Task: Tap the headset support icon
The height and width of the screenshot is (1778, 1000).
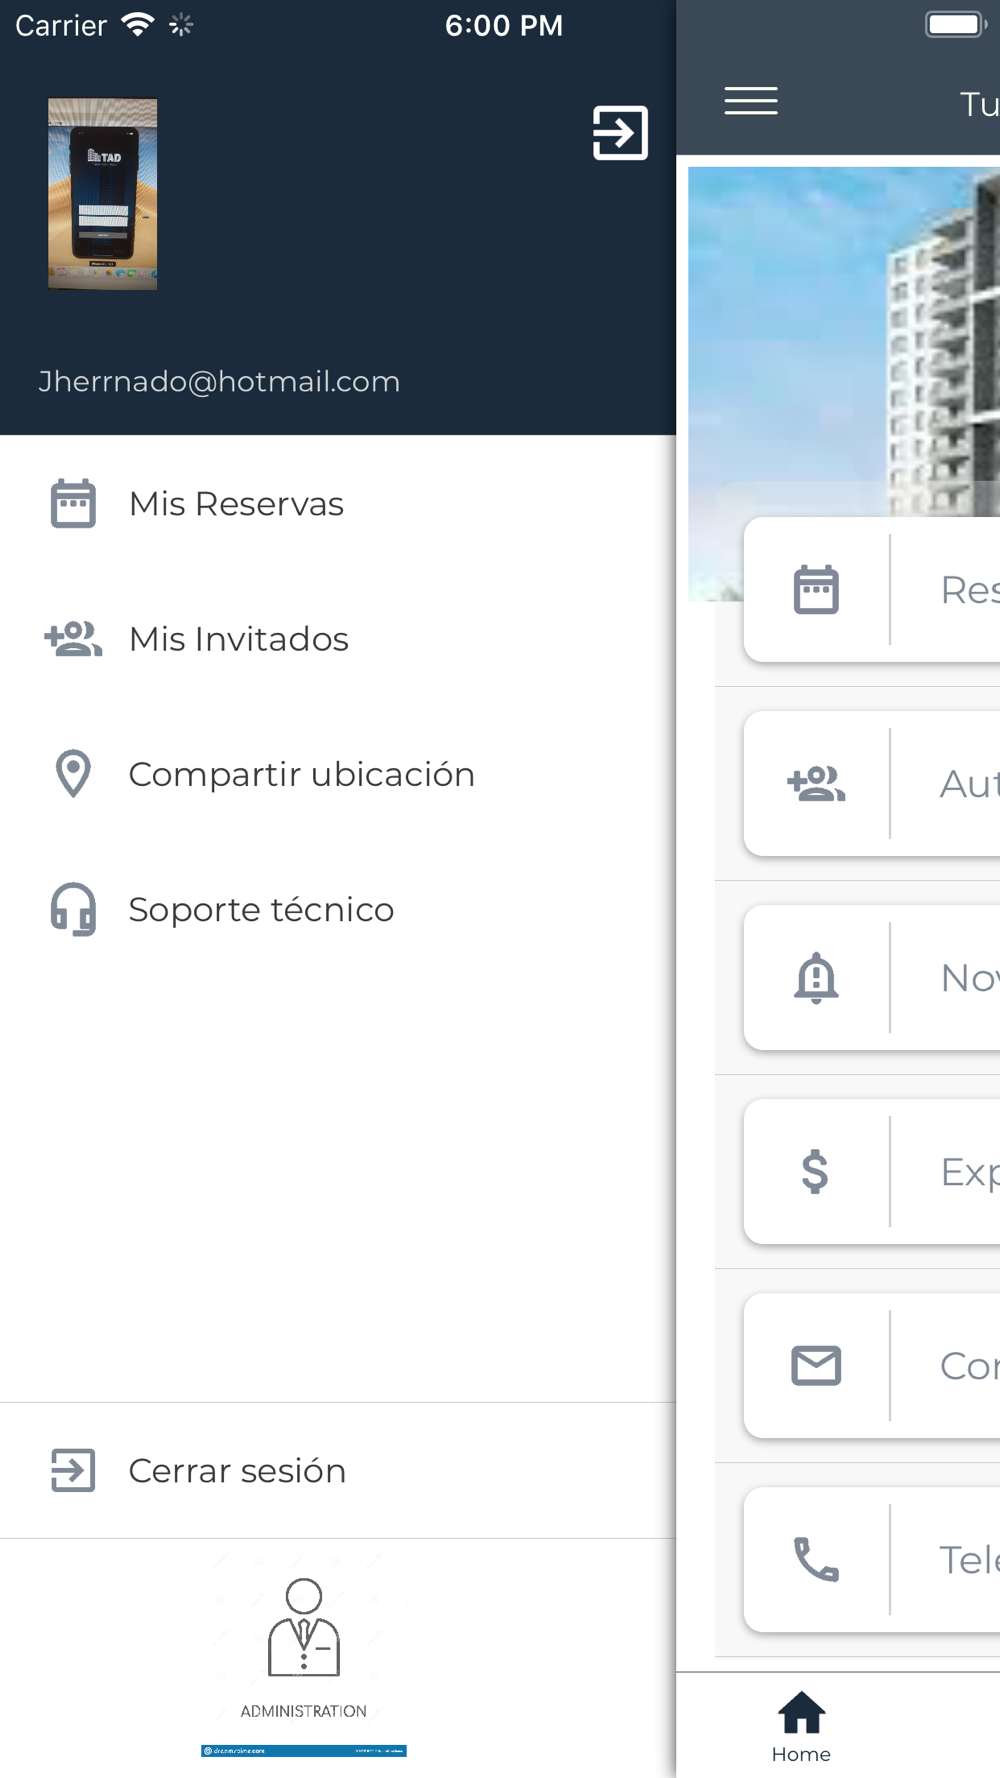Action: point(73,908)
